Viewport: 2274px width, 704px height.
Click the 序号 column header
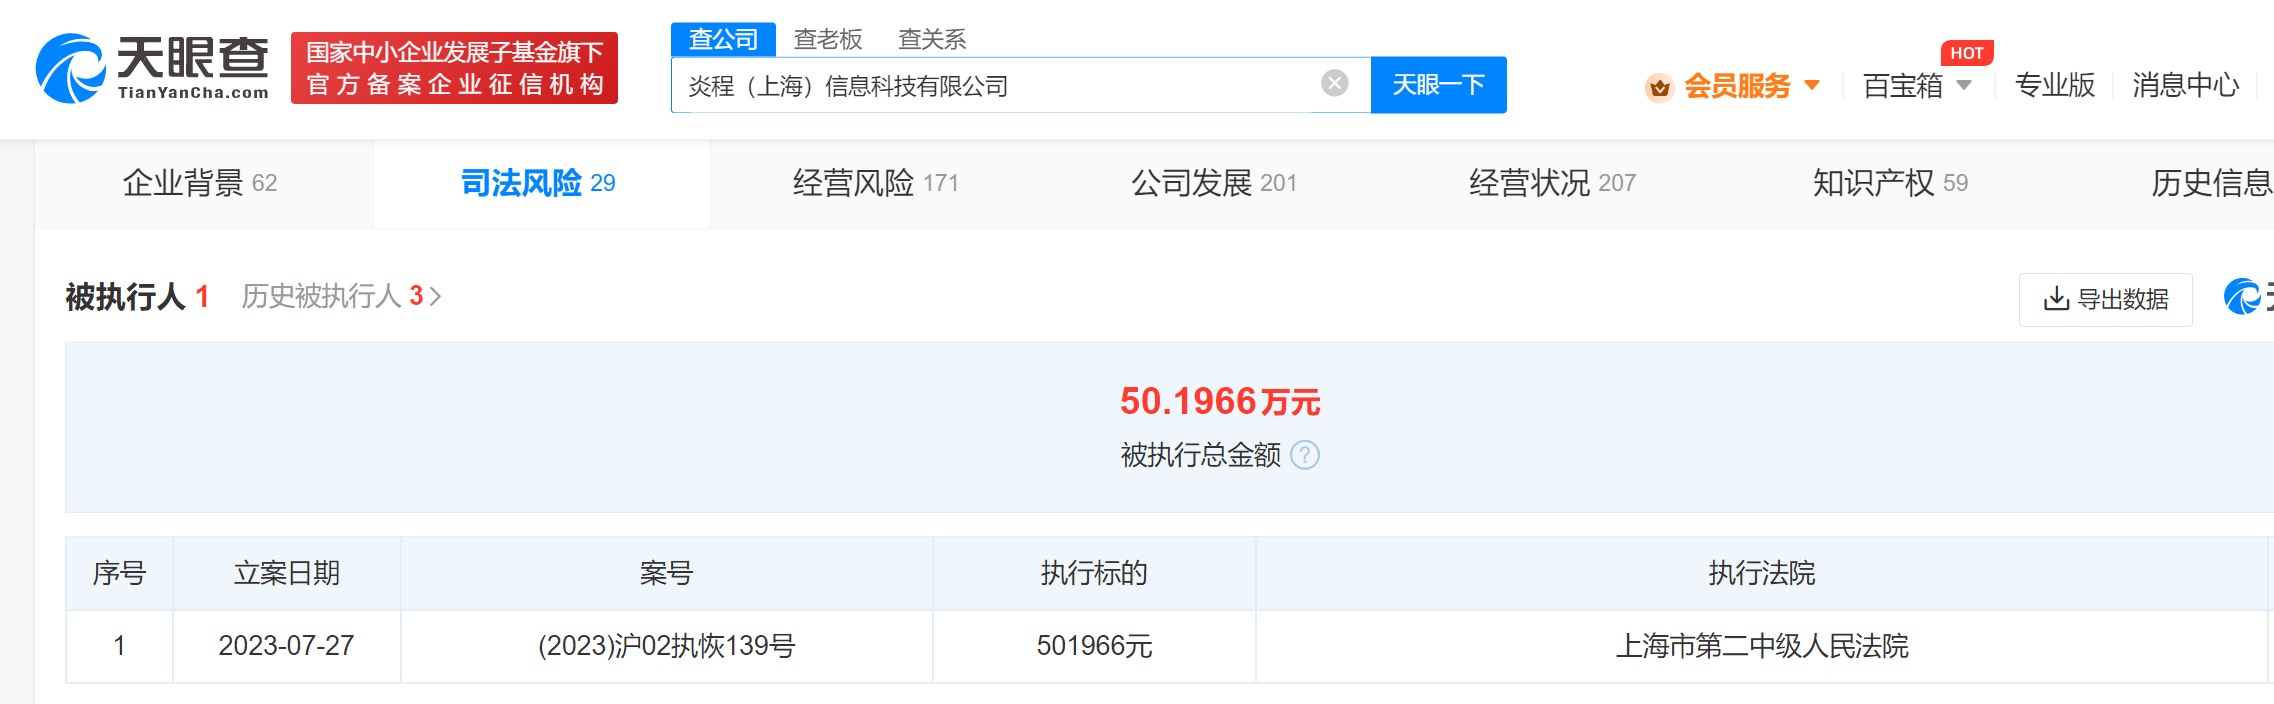point(119,573)
